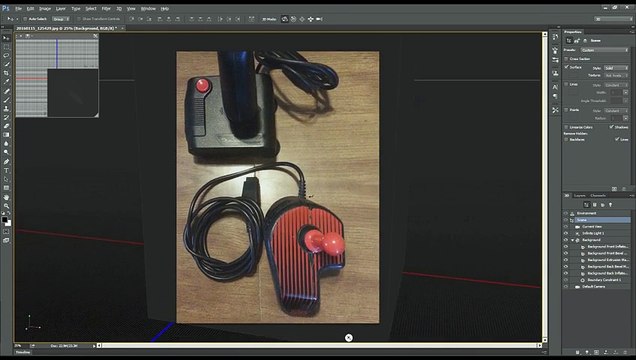Select the Zoom tool
Screen dimensions: 636x360
6,206
